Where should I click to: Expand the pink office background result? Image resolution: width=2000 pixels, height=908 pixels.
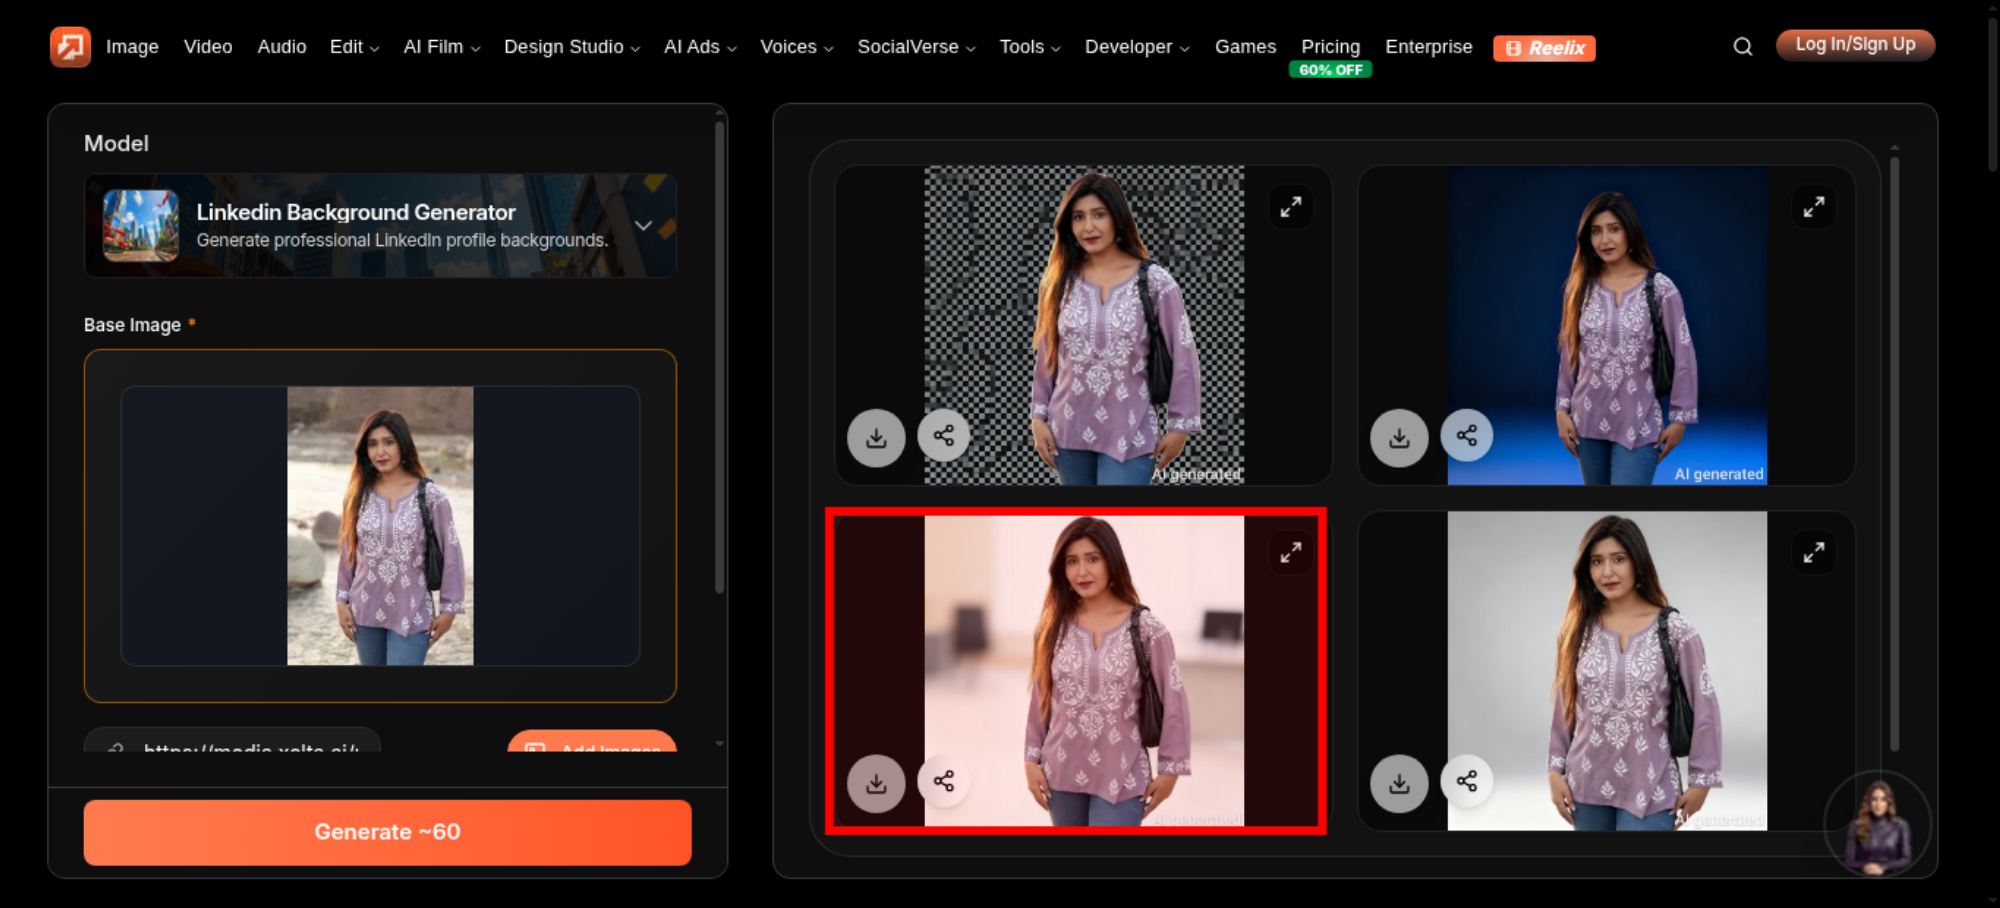(x=1291, y=552)
